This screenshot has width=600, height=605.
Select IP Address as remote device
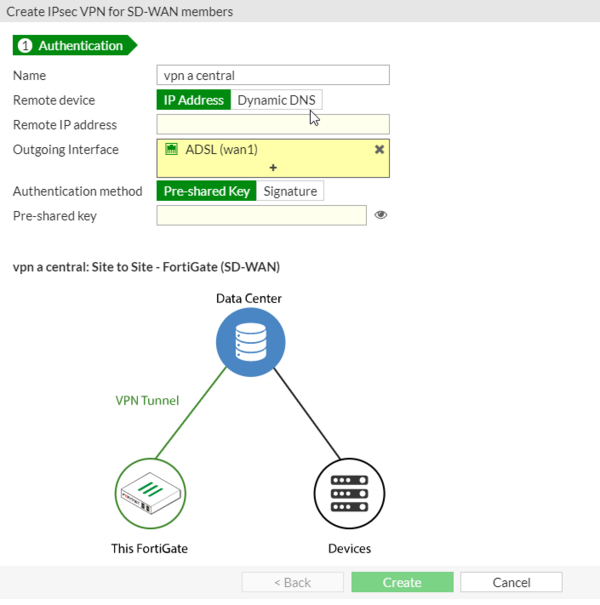click(x=194, y=100)
